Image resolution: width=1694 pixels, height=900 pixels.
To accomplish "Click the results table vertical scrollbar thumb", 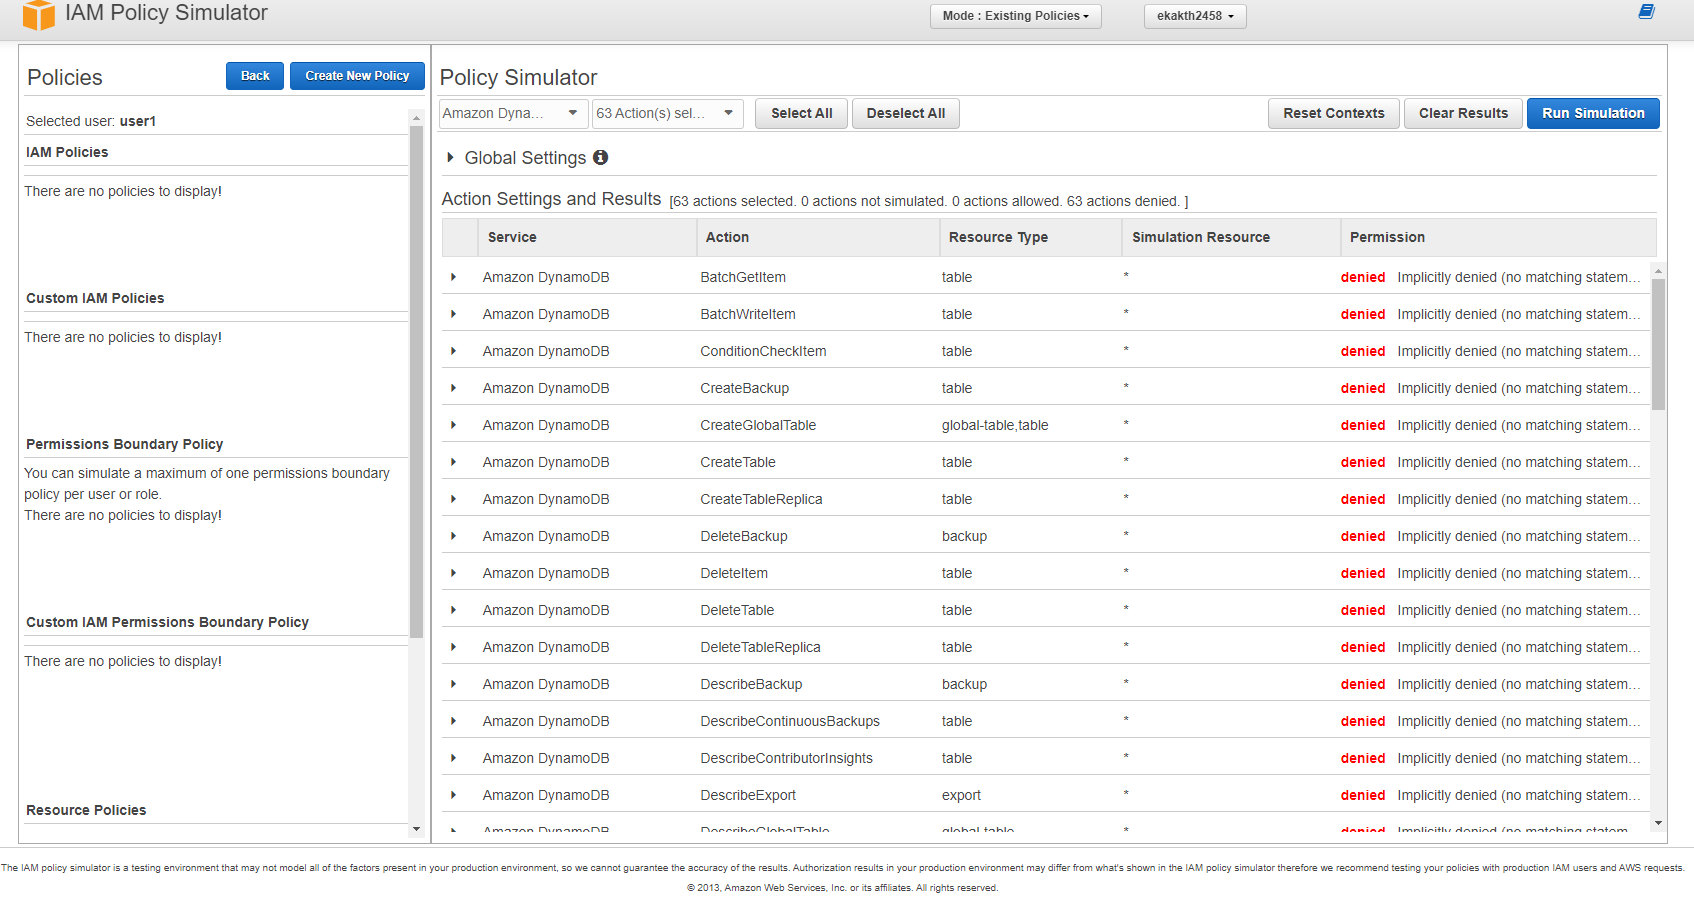I will [1658, 344].
